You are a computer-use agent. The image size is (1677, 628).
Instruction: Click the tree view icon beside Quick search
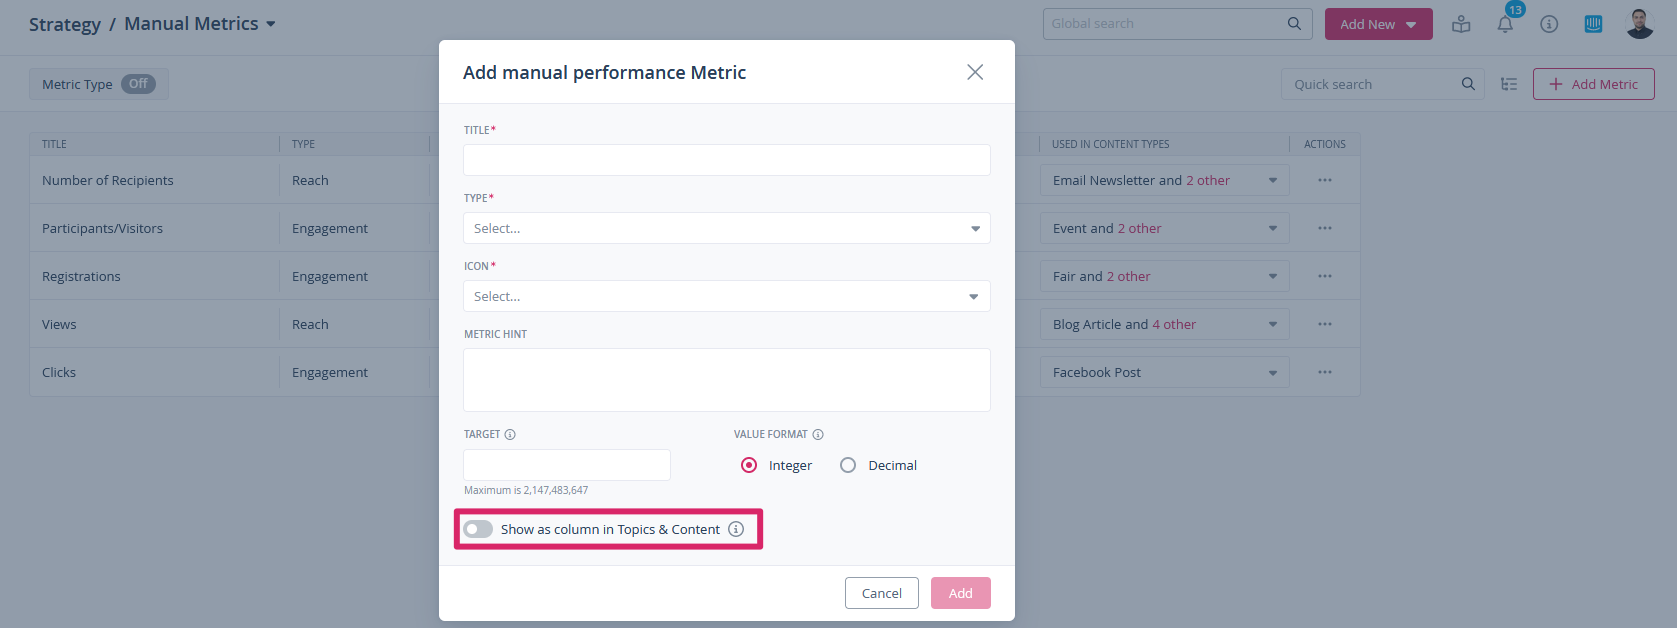pos(1509,84)
